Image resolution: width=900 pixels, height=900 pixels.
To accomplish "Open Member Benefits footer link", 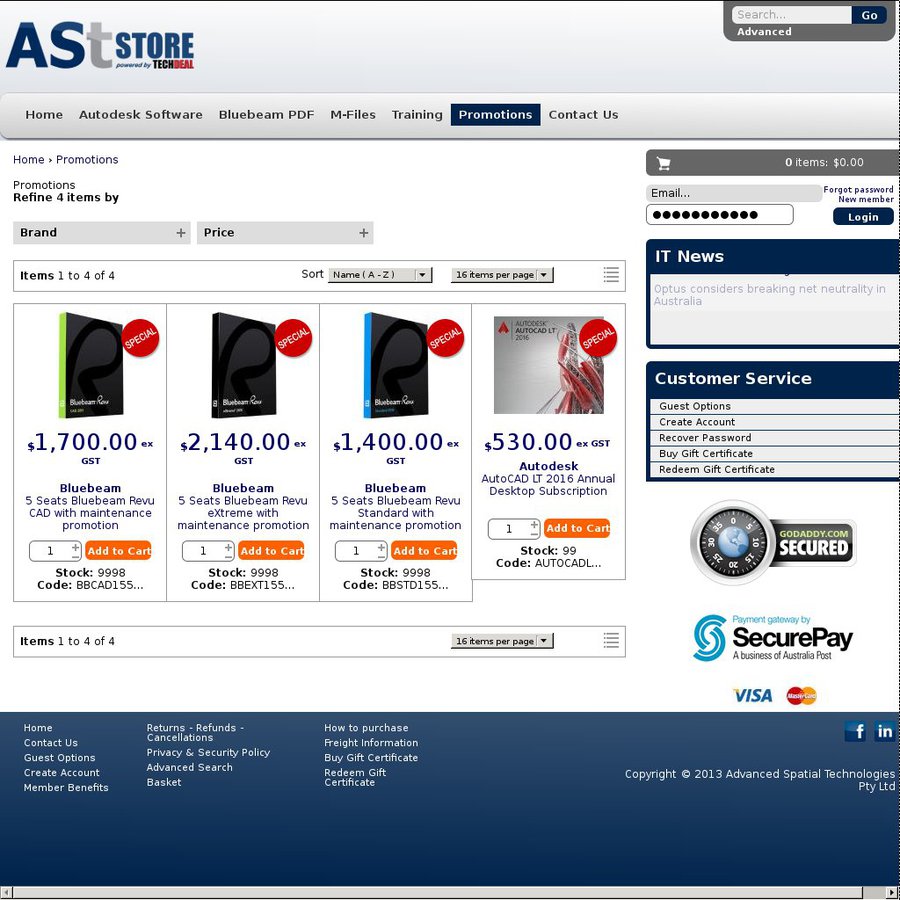I will 66,788.
